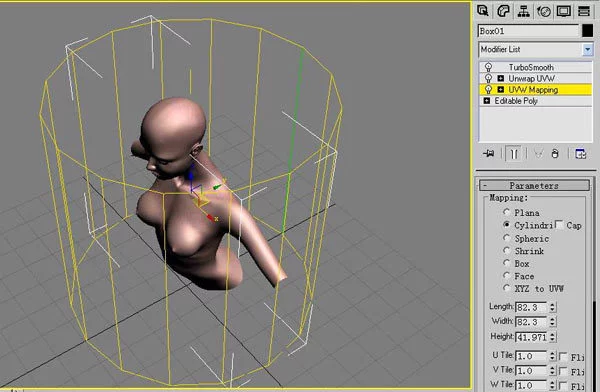Screen dimensions: 600x392
Task: Click the V Tile value field
Action: click(532, 371)
